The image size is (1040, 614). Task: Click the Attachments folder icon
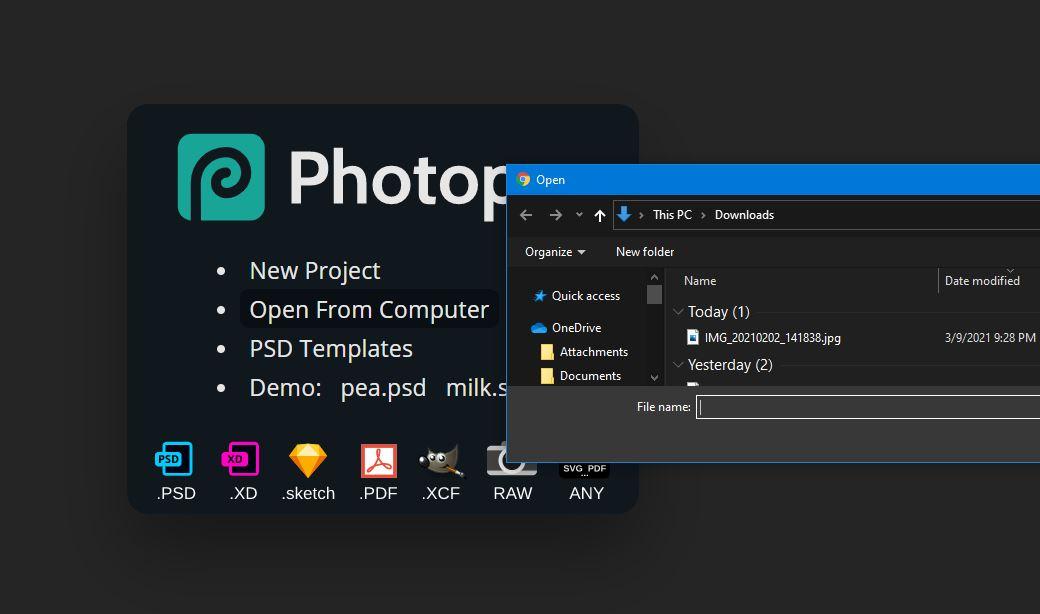pos(547,351)
